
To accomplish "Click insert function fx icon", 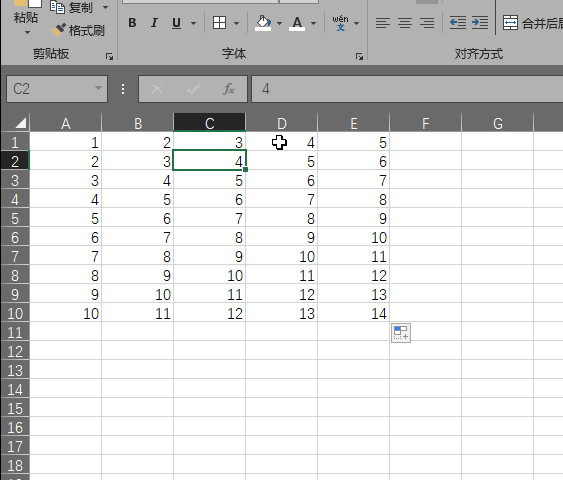I will (x=229, y=89).
